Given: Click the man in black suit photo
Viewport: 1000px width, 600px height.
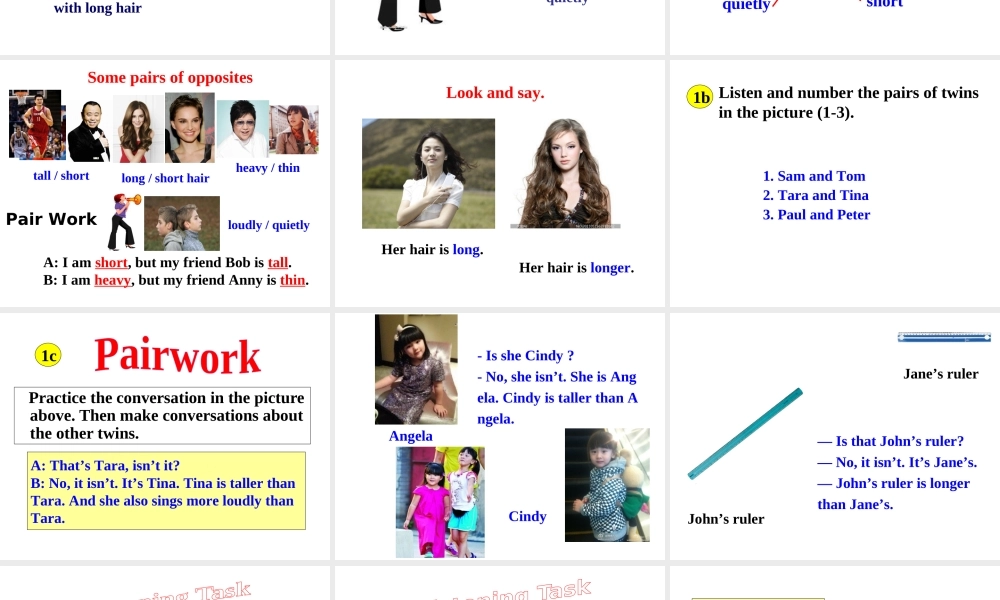Looking at the screenshot, I should (x=88, y=131).
